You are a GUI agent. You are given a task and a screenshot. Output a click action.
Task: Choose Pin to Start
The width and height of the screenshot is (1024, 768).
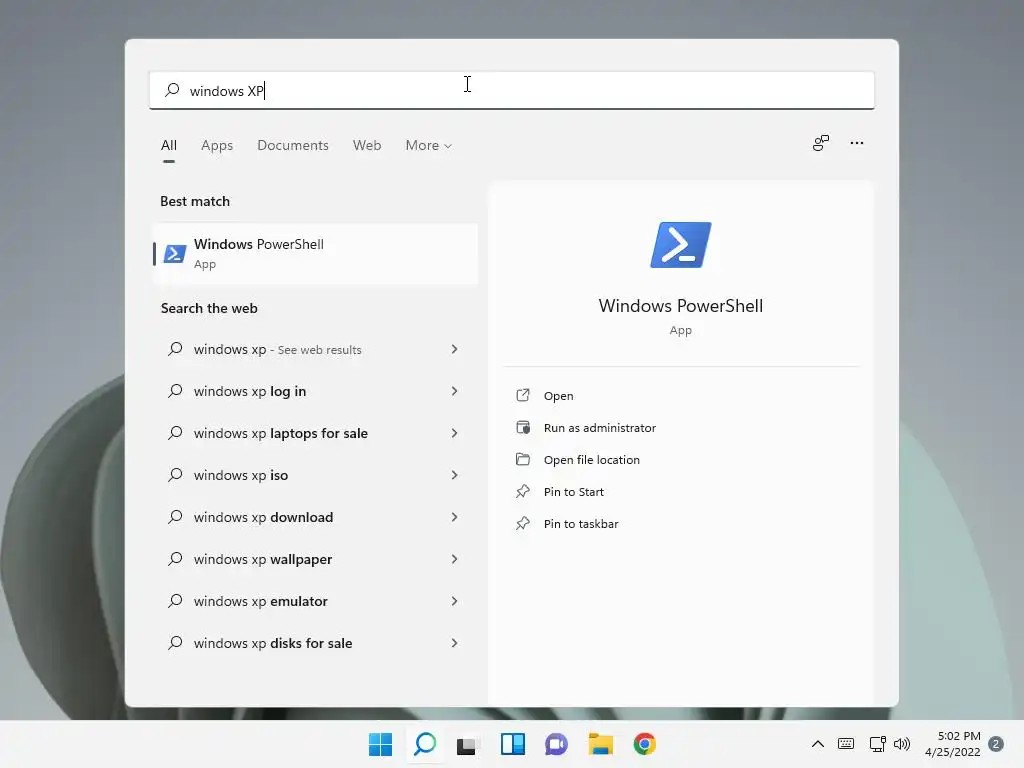tap(573, 492)
